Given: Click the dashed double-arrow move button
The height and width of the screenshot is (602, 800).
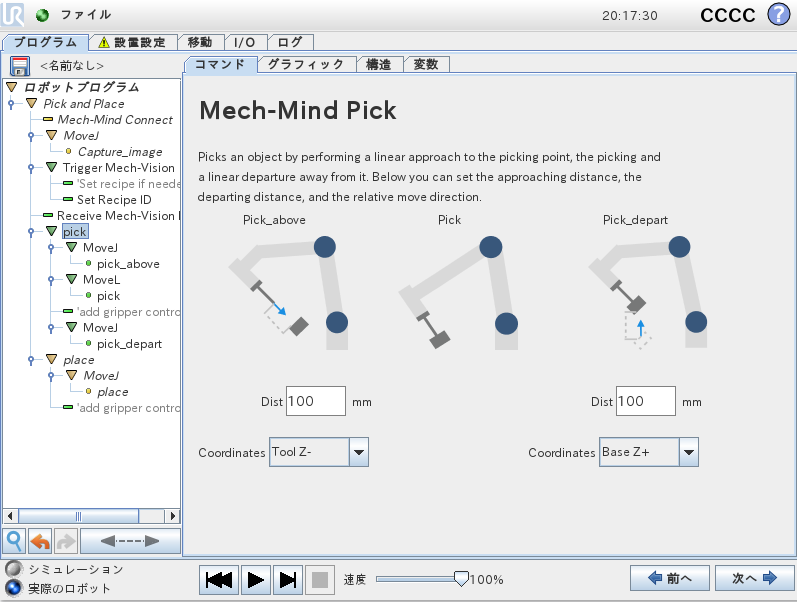Looking at the screenshot, I should click(x=130, y=541).
